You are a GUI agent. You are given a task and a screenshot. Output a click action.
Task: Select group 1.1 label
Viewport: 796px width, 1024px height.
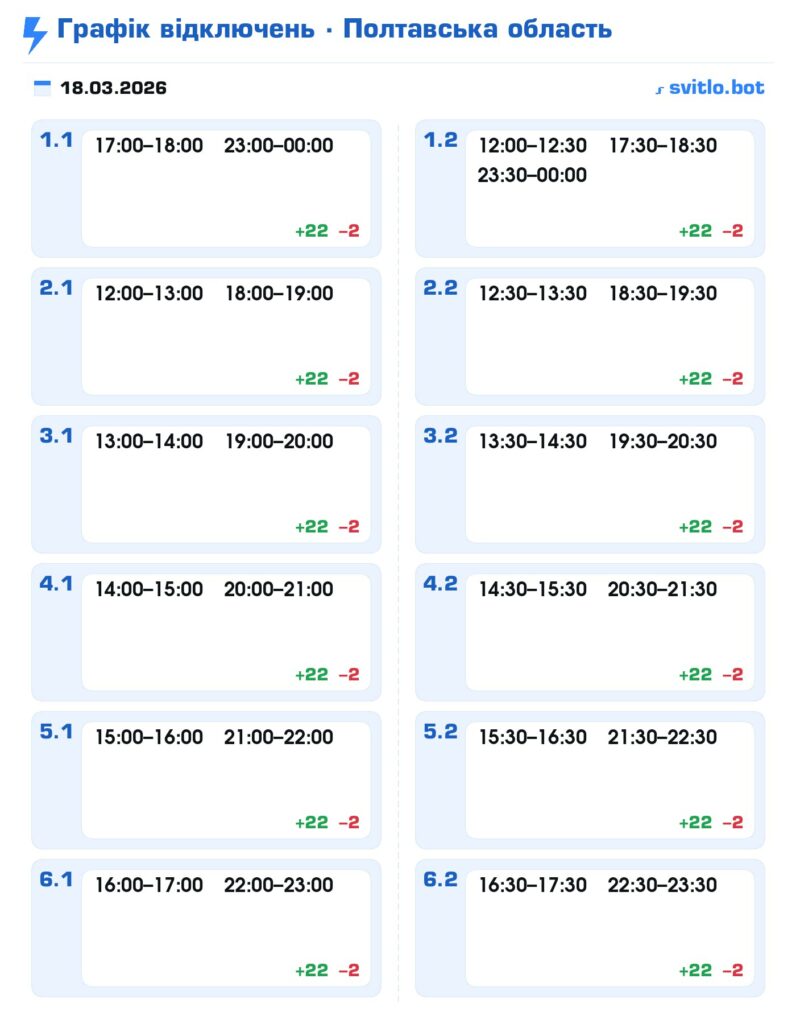pyautogui.click(x=56, y=140)
